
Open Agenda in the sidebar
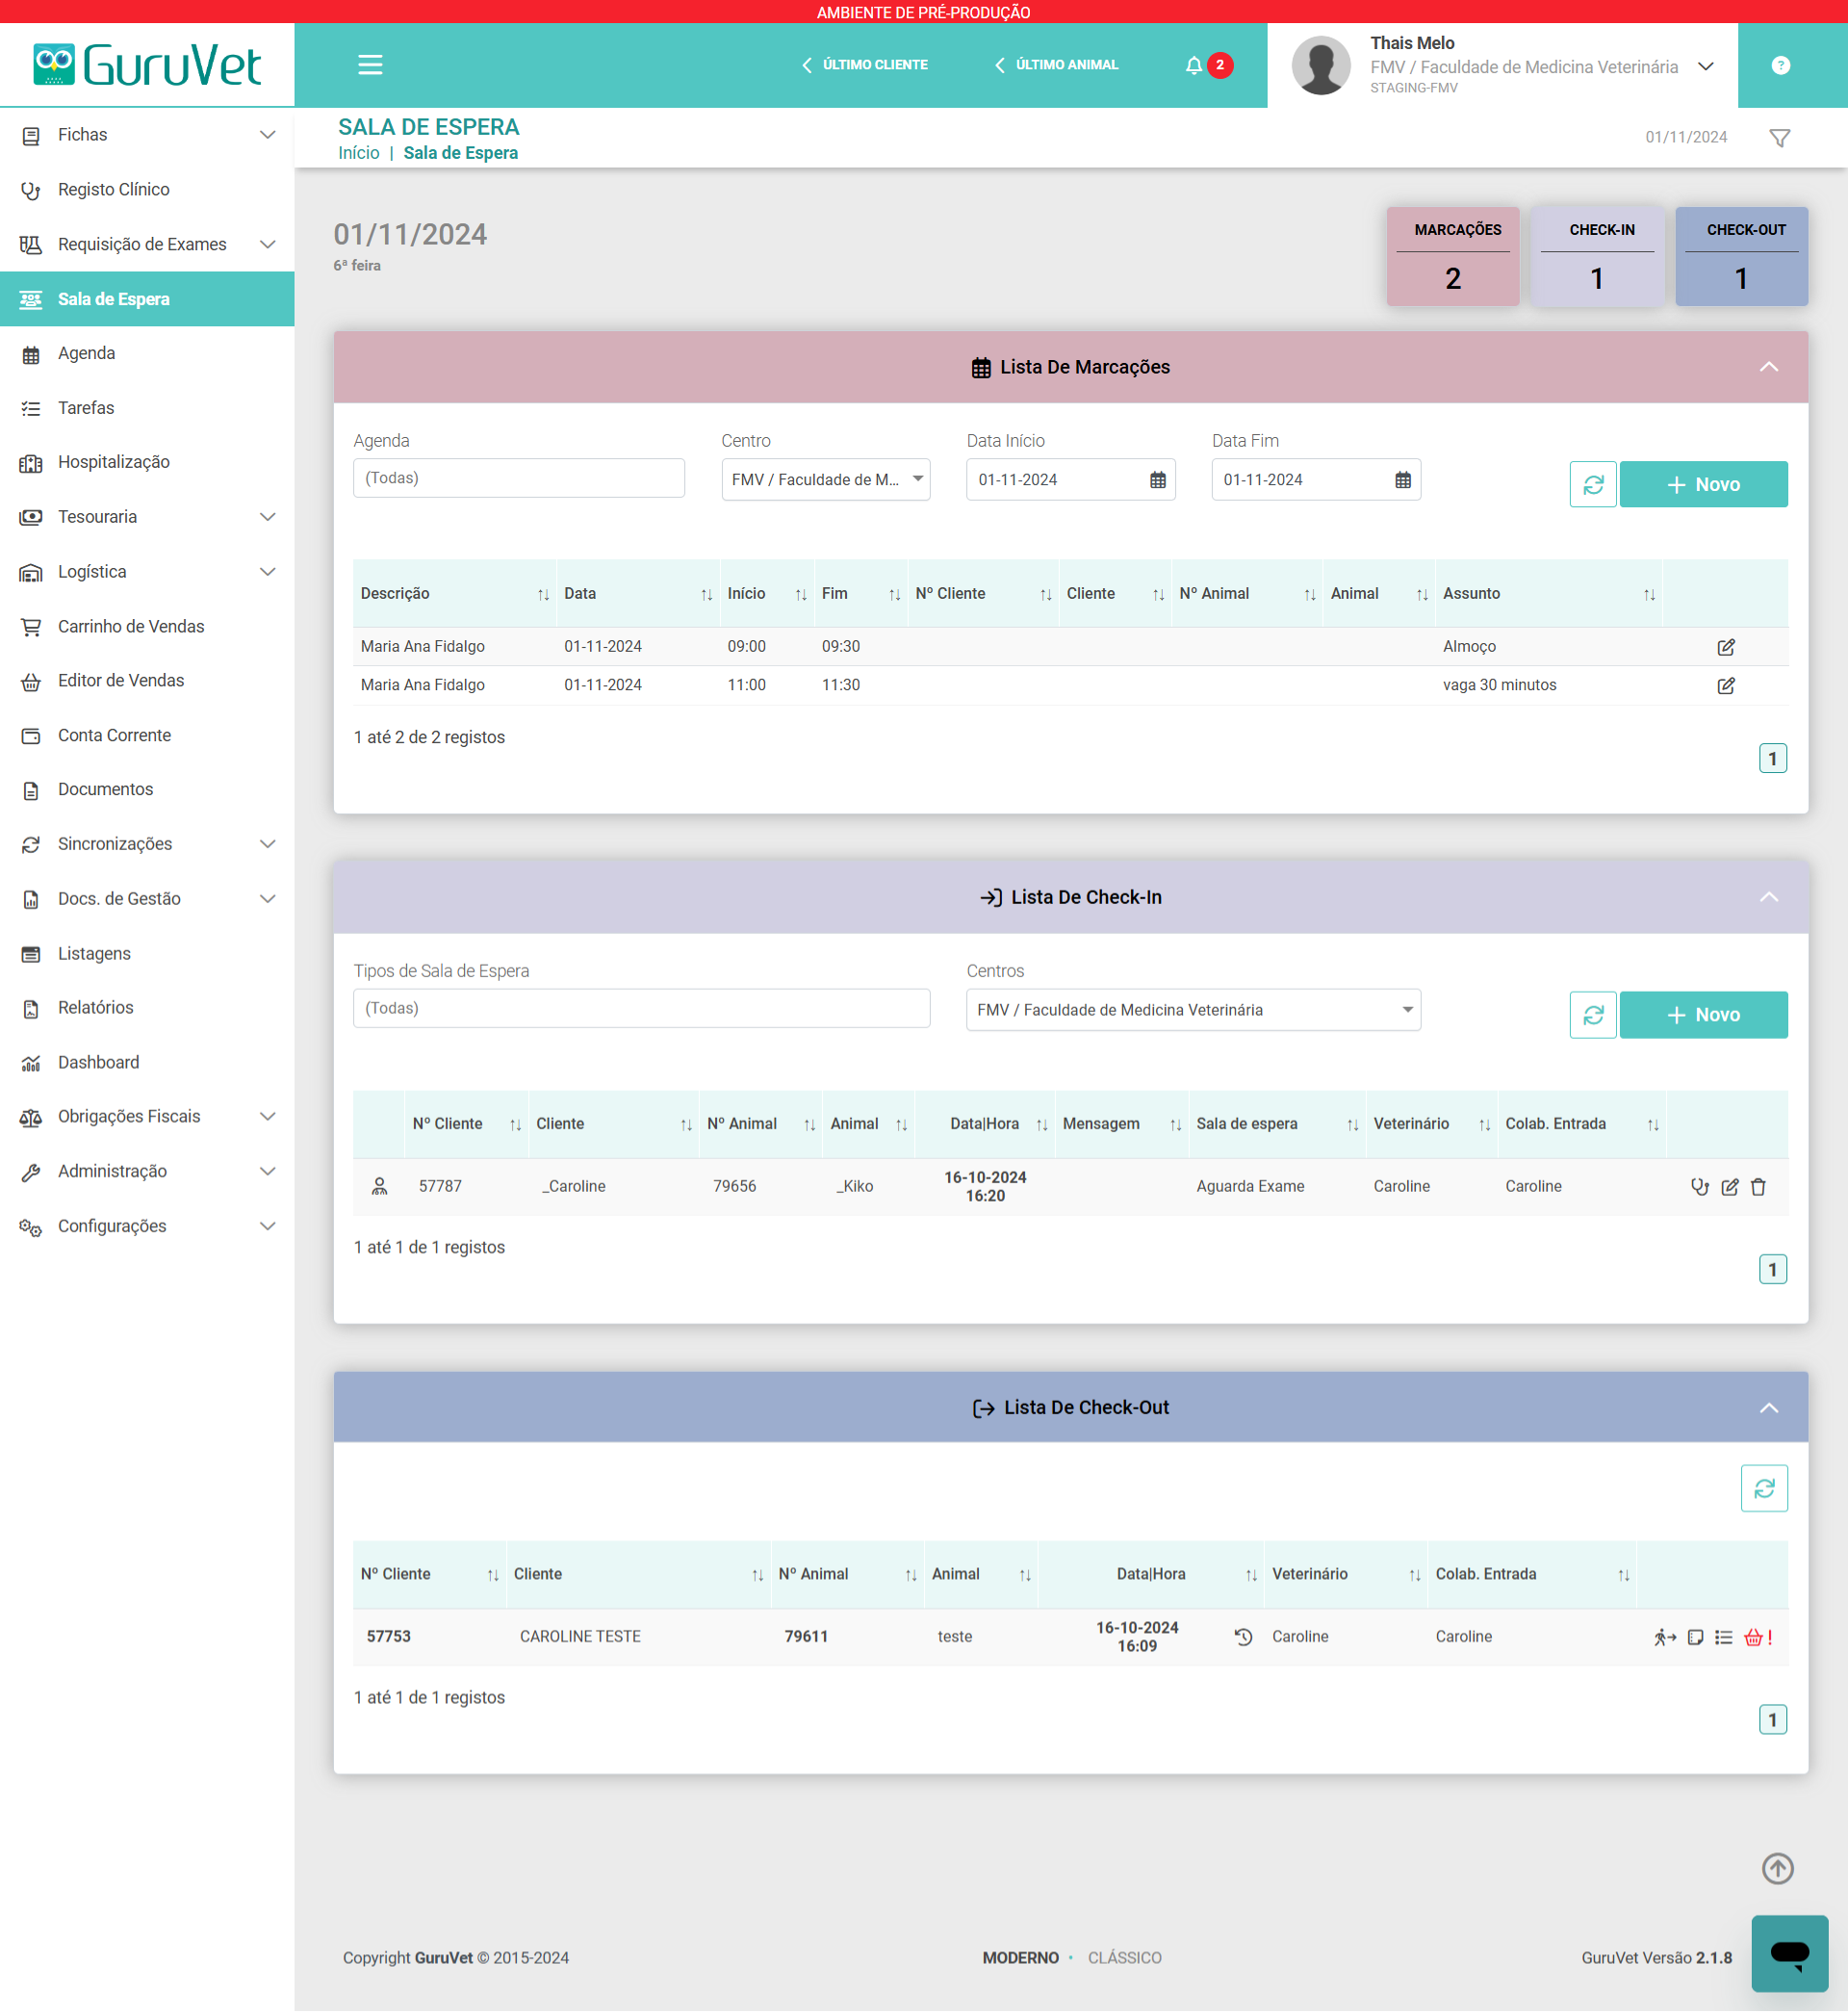tap(87, 353)
